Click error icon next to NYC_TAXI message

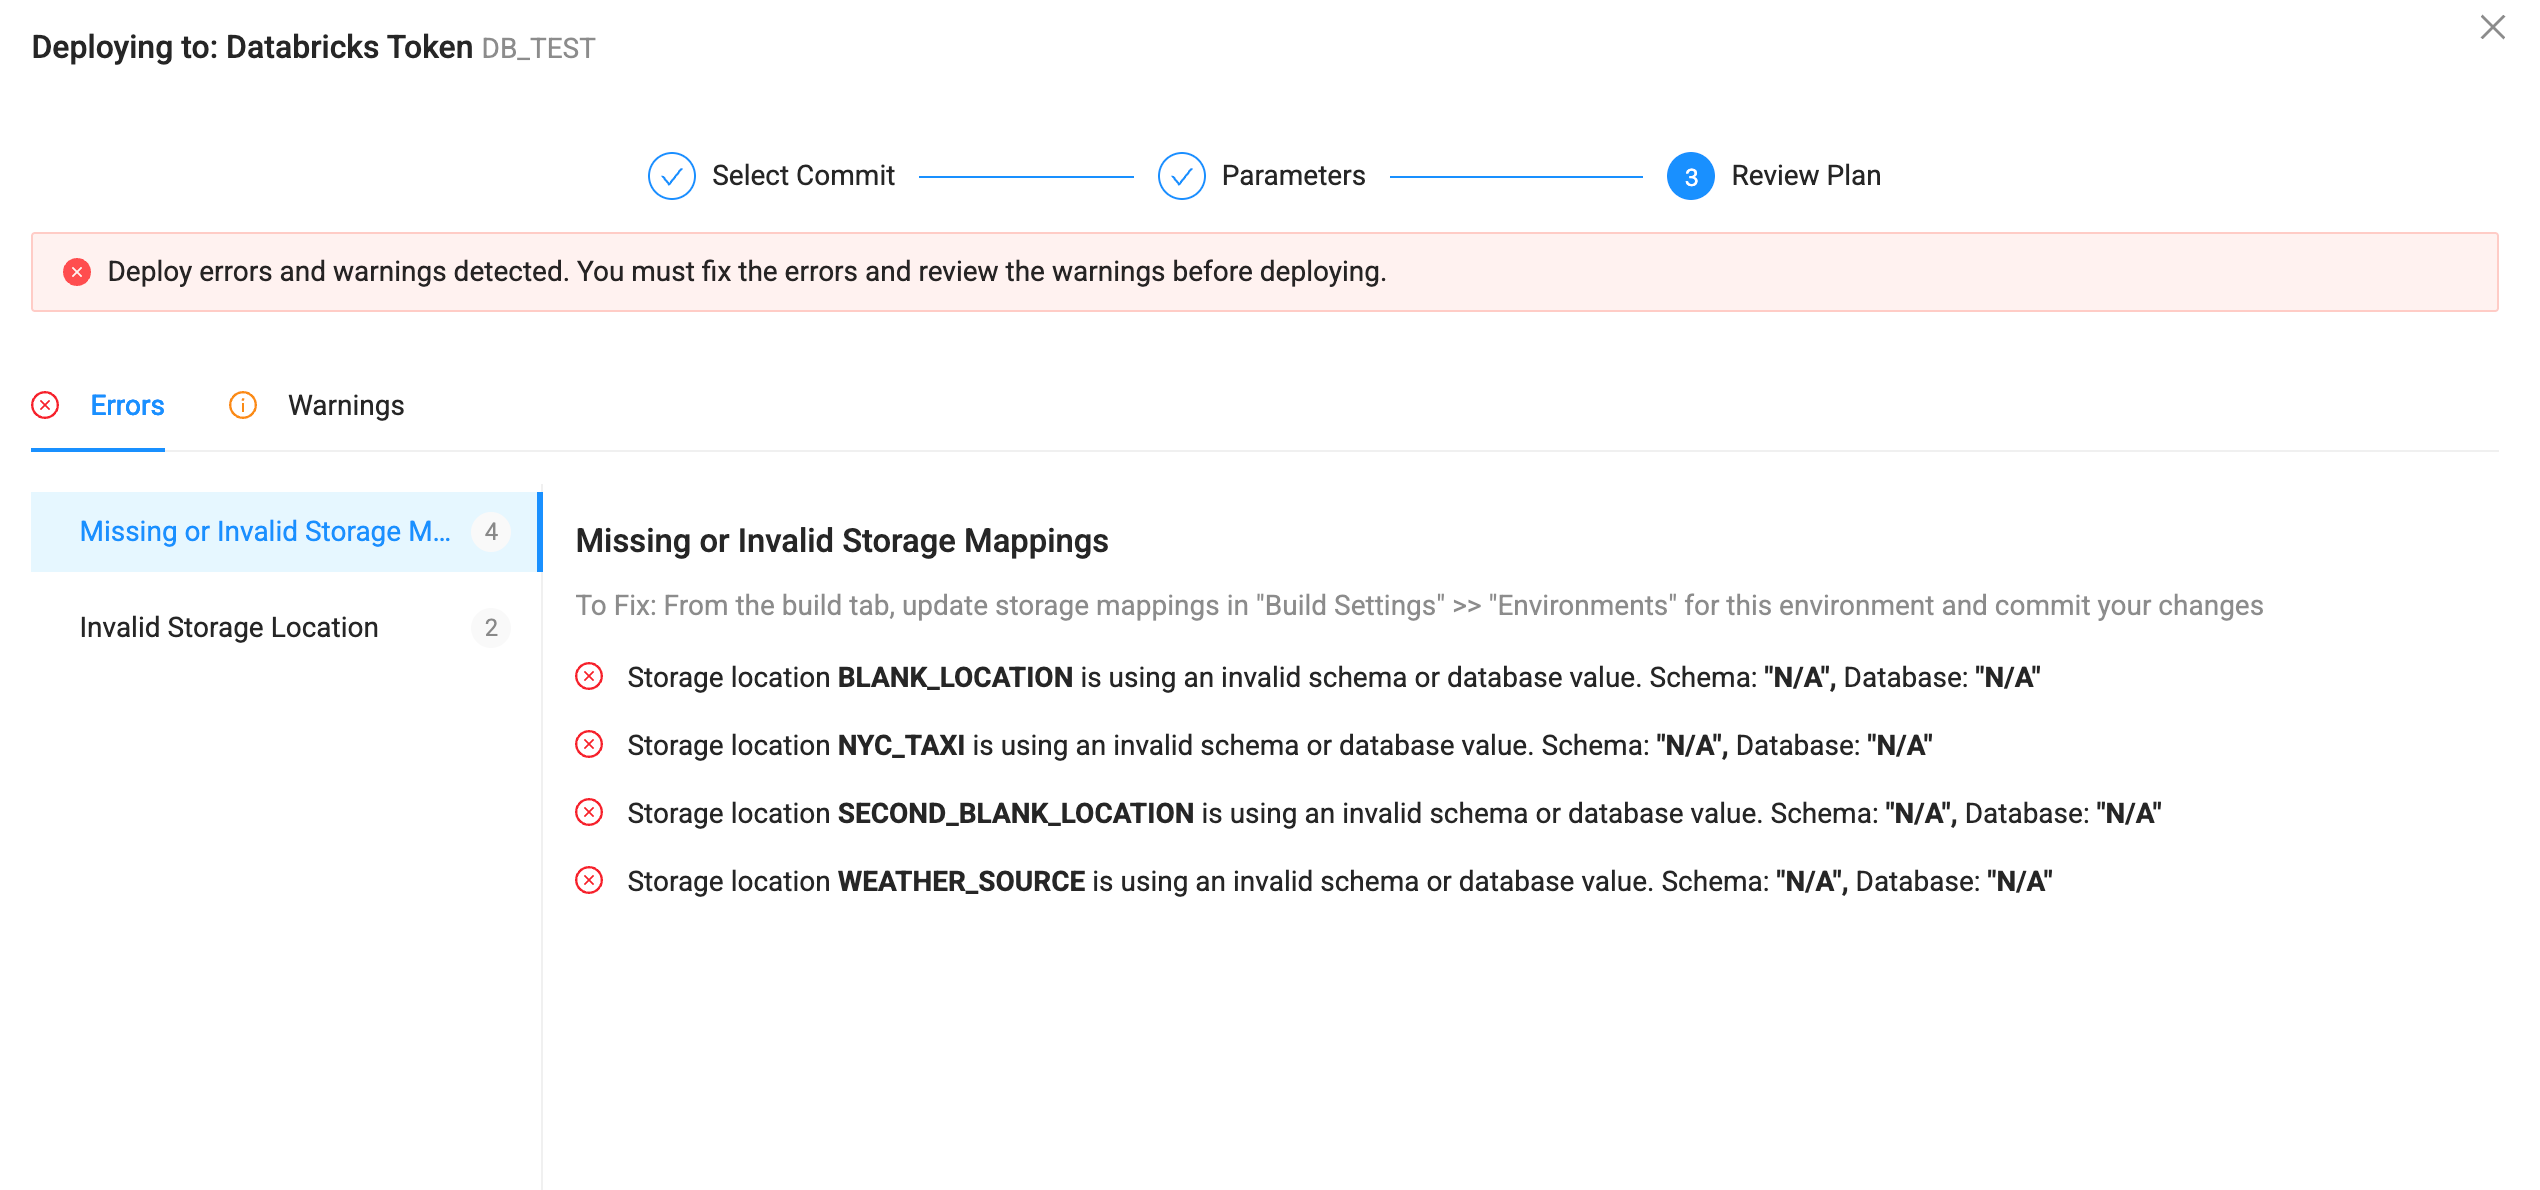coord(589,745)
